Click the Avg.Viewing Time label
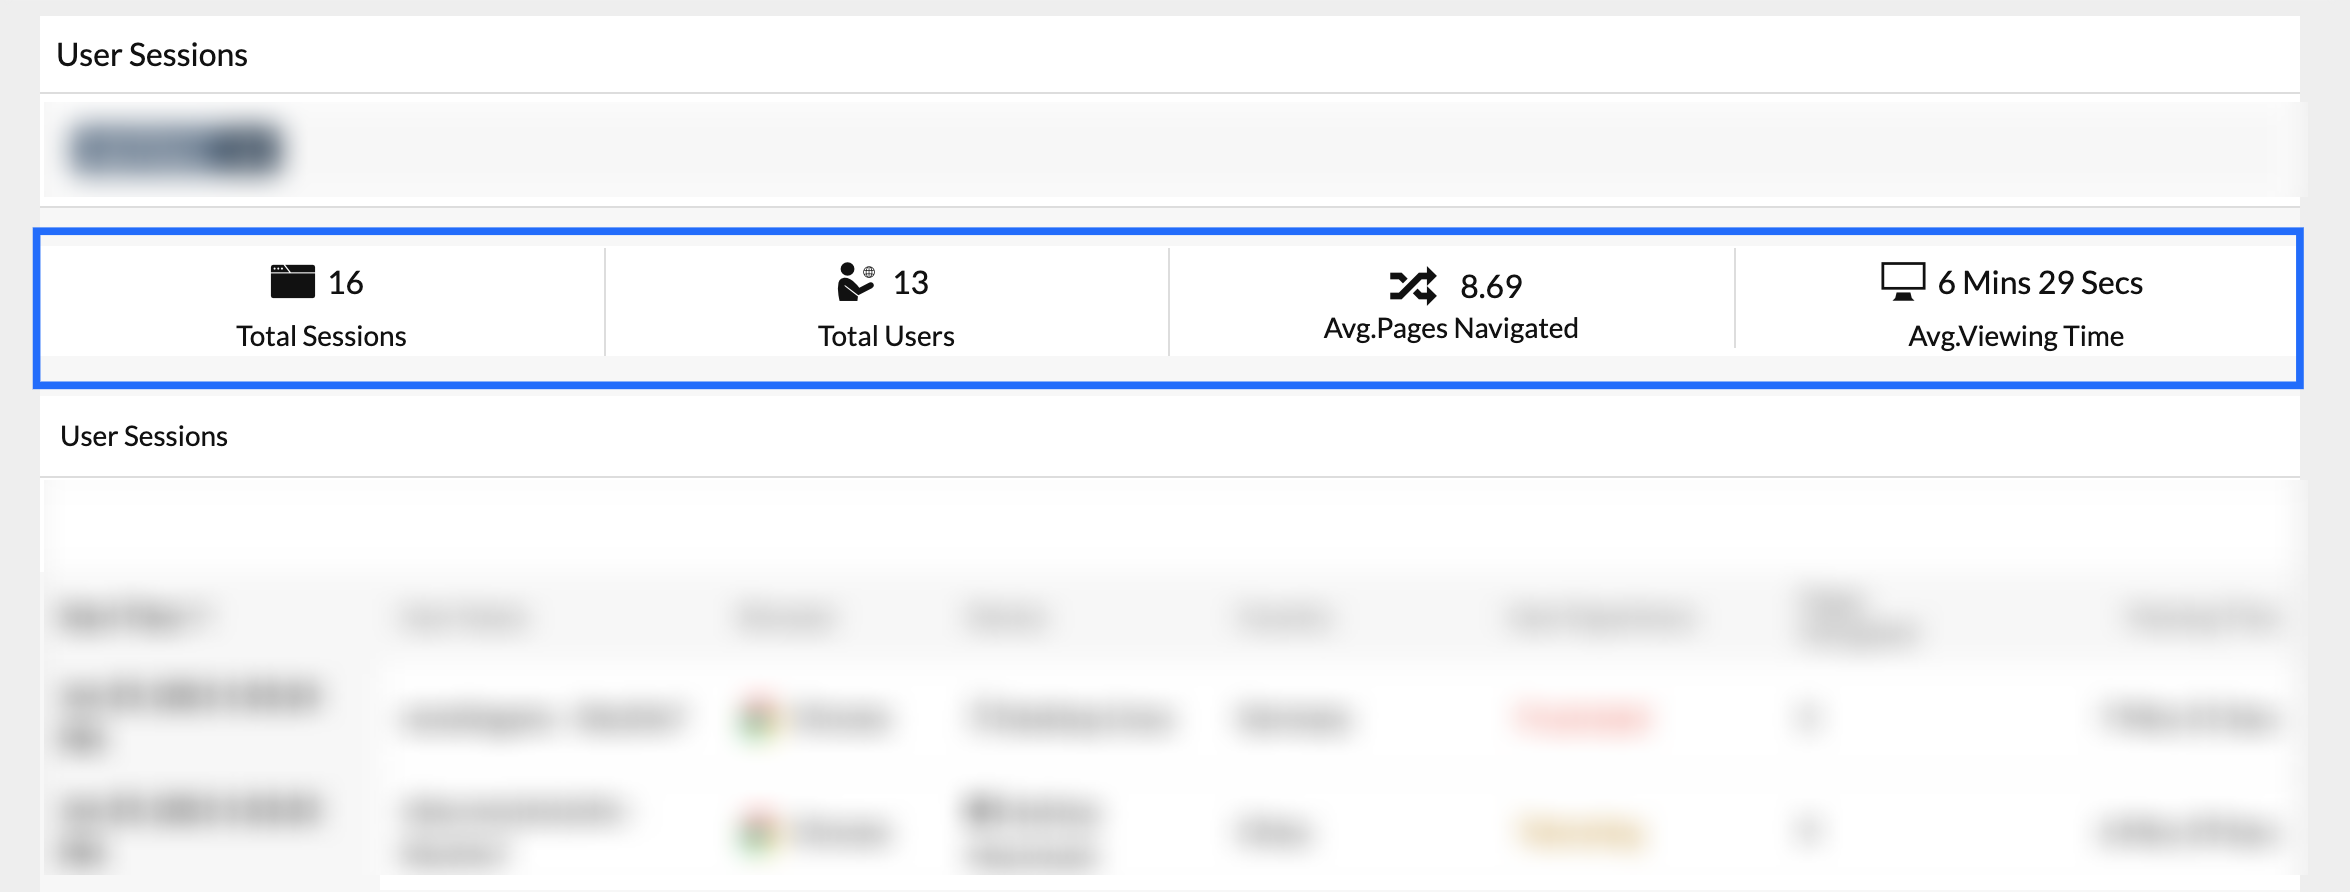Image resolution: width=2350 pixels, height=892 pixels. point(2015,336)
